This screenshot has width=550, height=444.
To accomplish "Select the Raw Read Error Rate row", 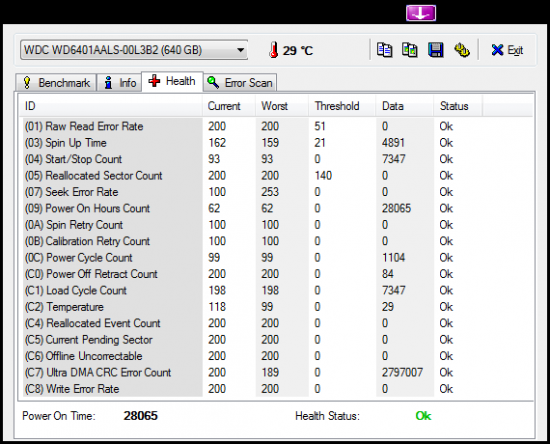I will pos(277,126).
